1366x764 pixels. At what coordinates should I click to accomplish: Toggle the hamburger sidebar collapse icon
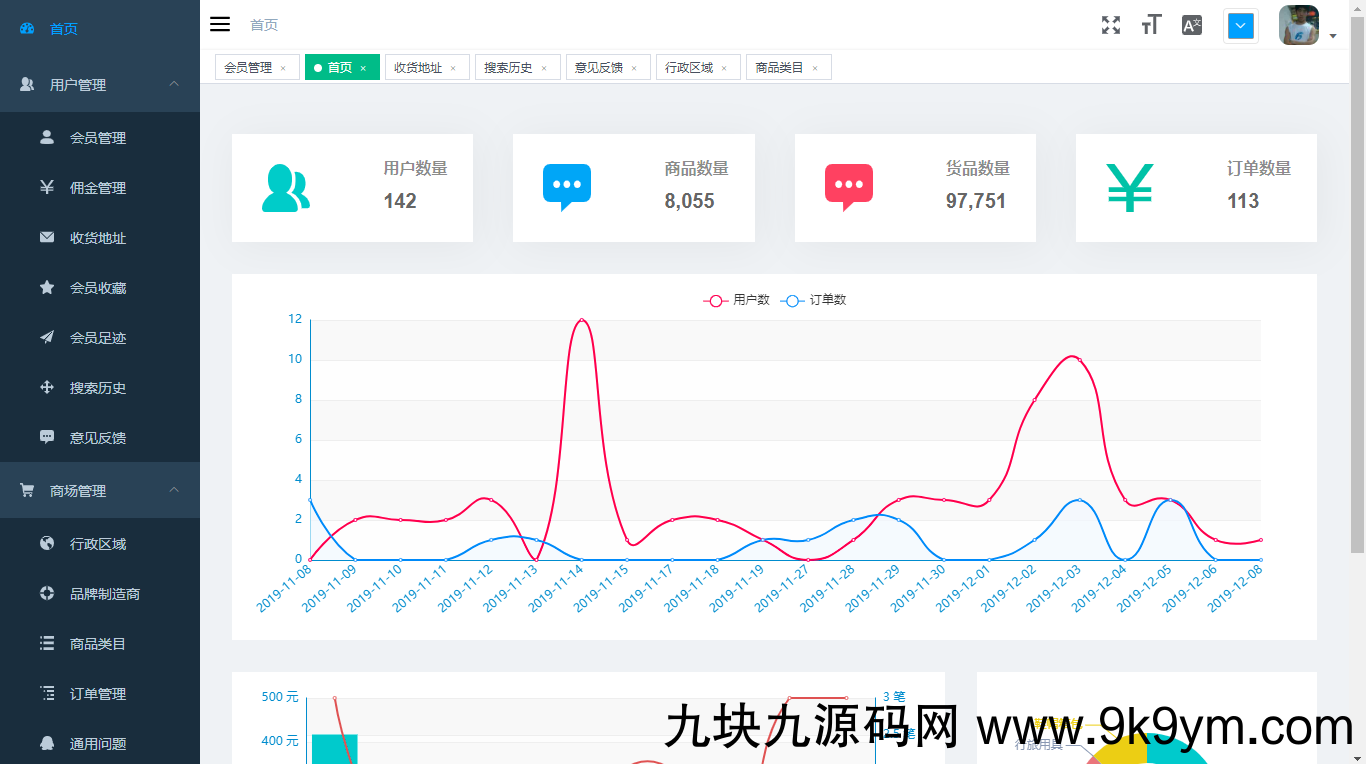click(x=220, y=24)
